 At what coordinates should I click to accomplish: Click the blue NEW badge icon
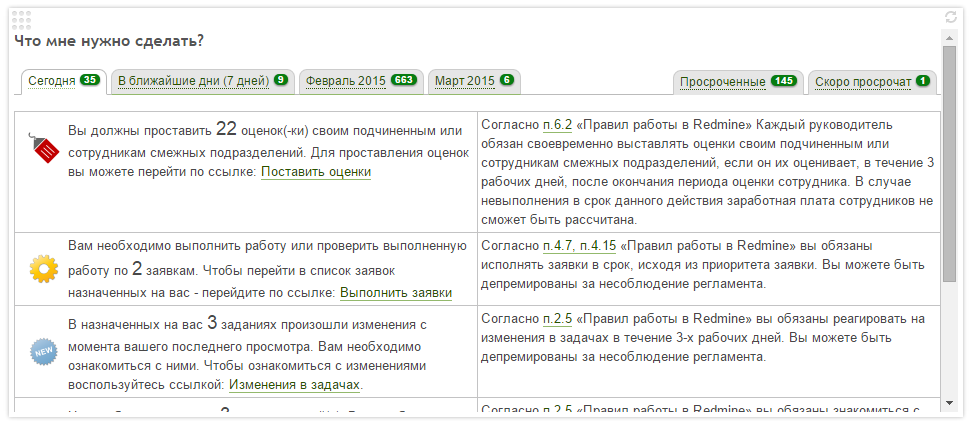(43, 352)
